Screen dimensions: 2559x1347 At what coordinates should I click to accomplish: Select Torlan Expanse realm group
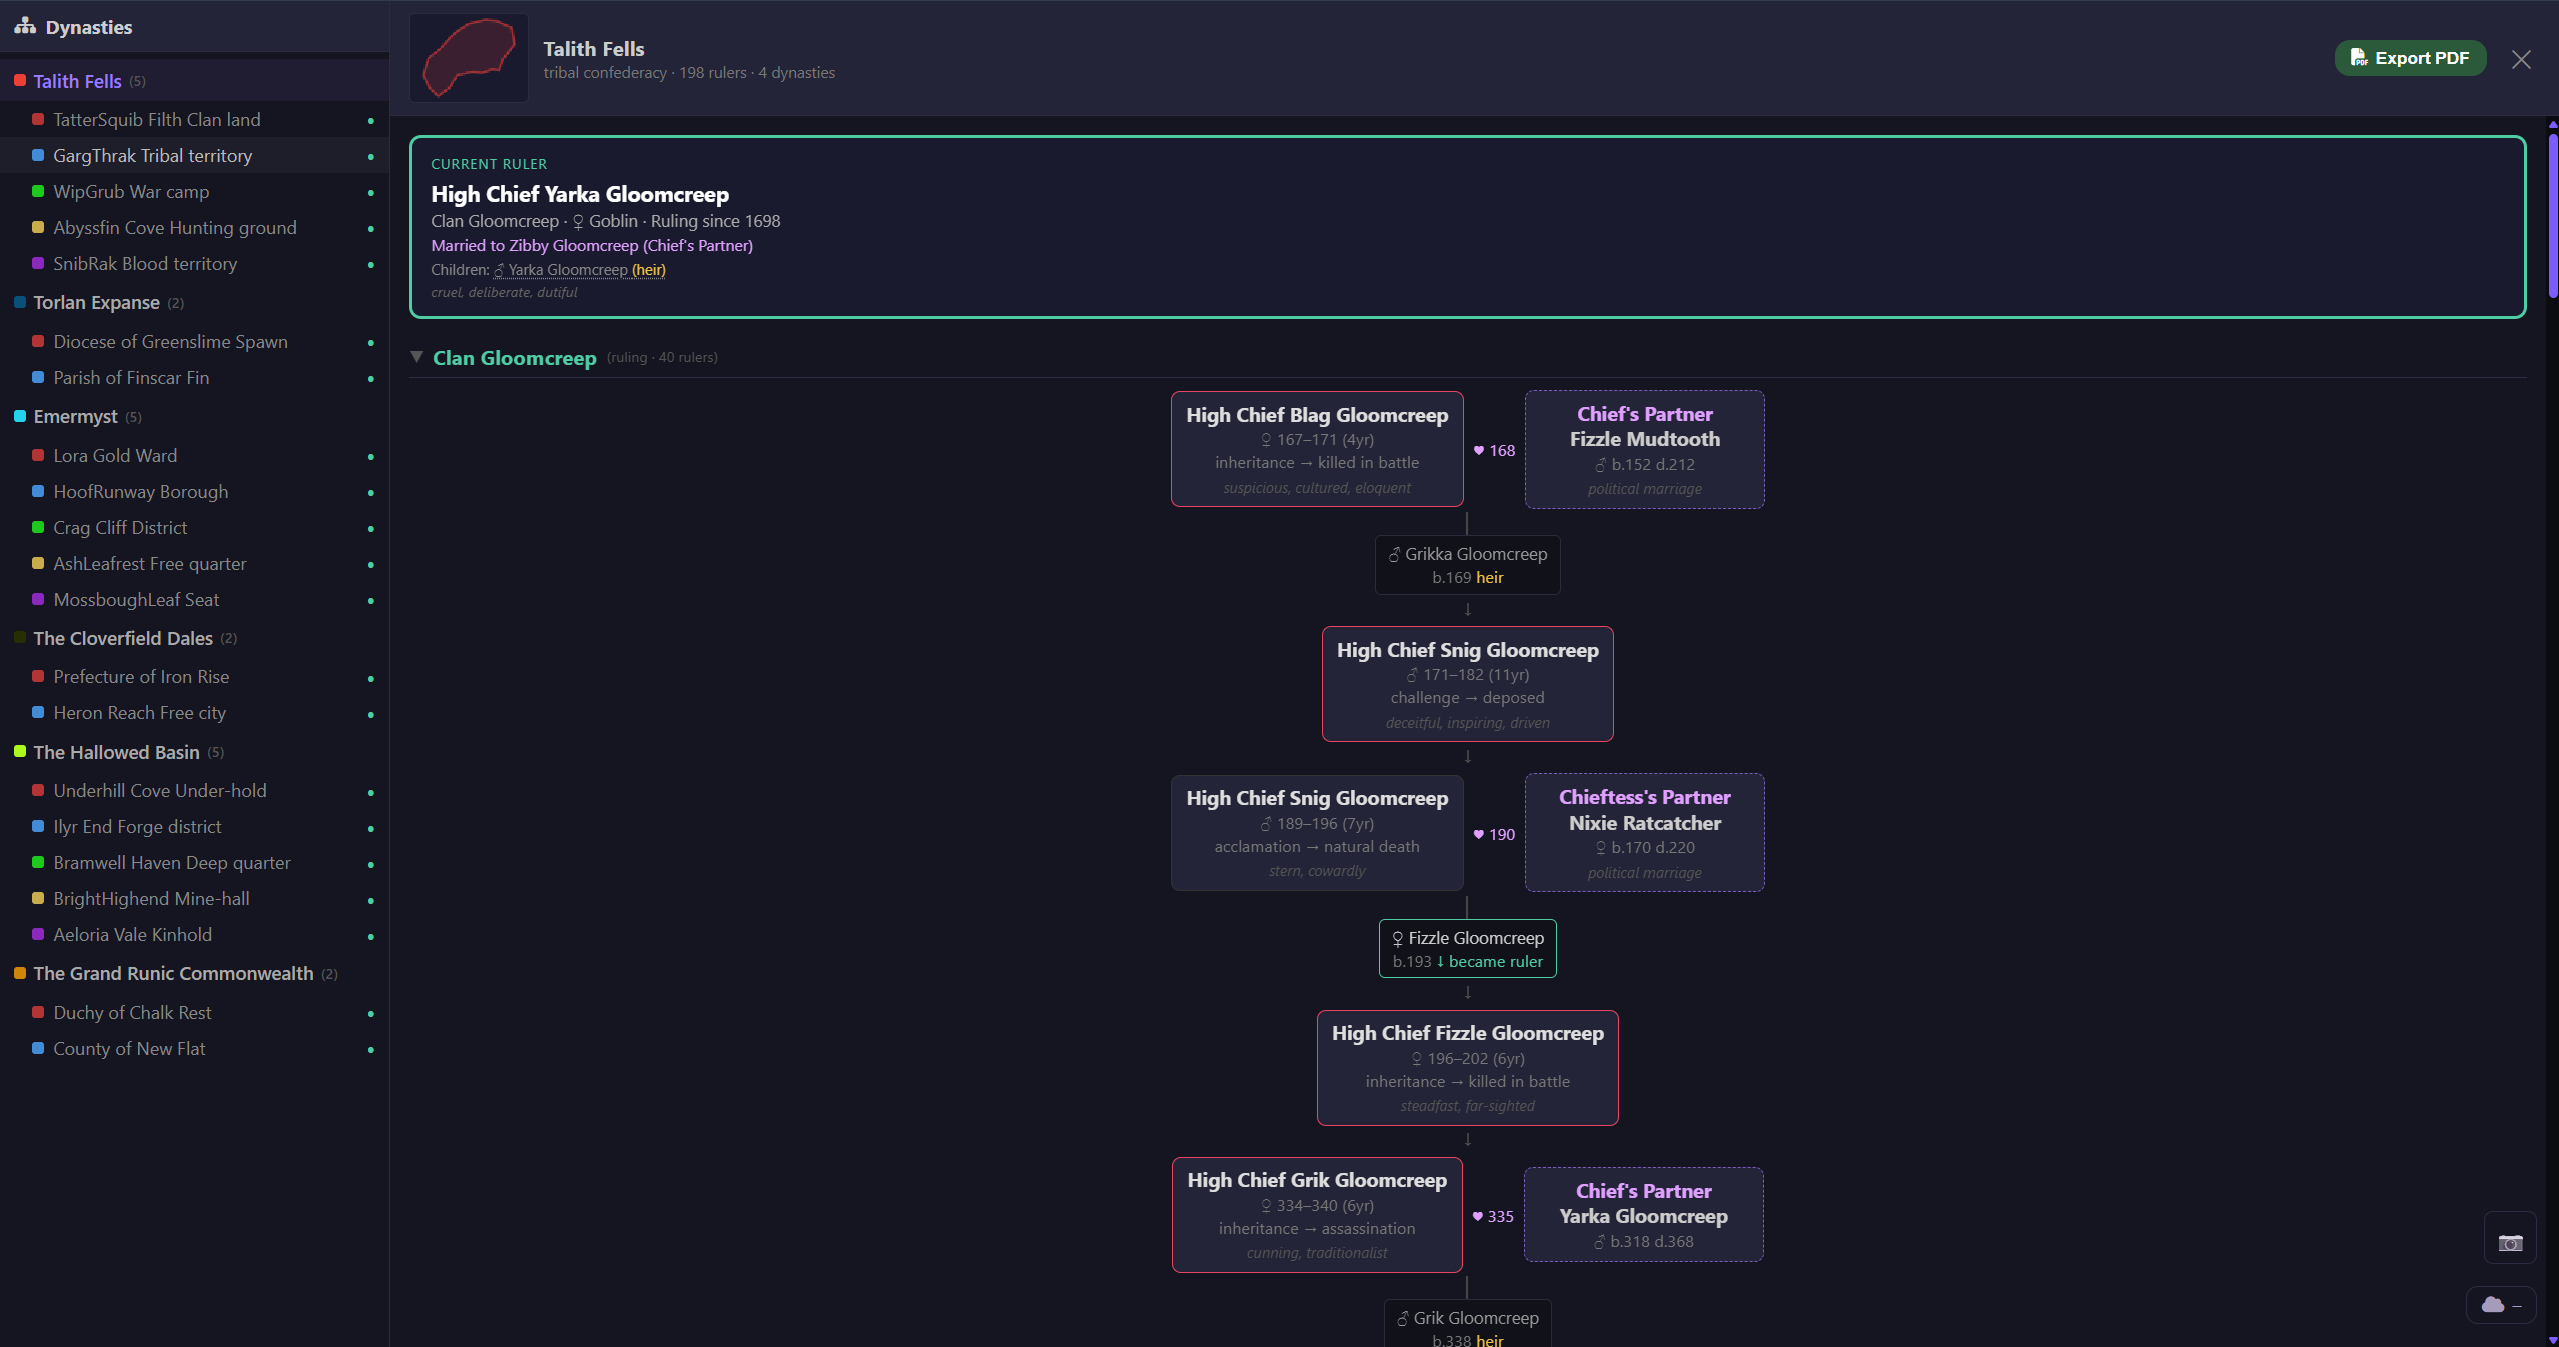(194, 302)
